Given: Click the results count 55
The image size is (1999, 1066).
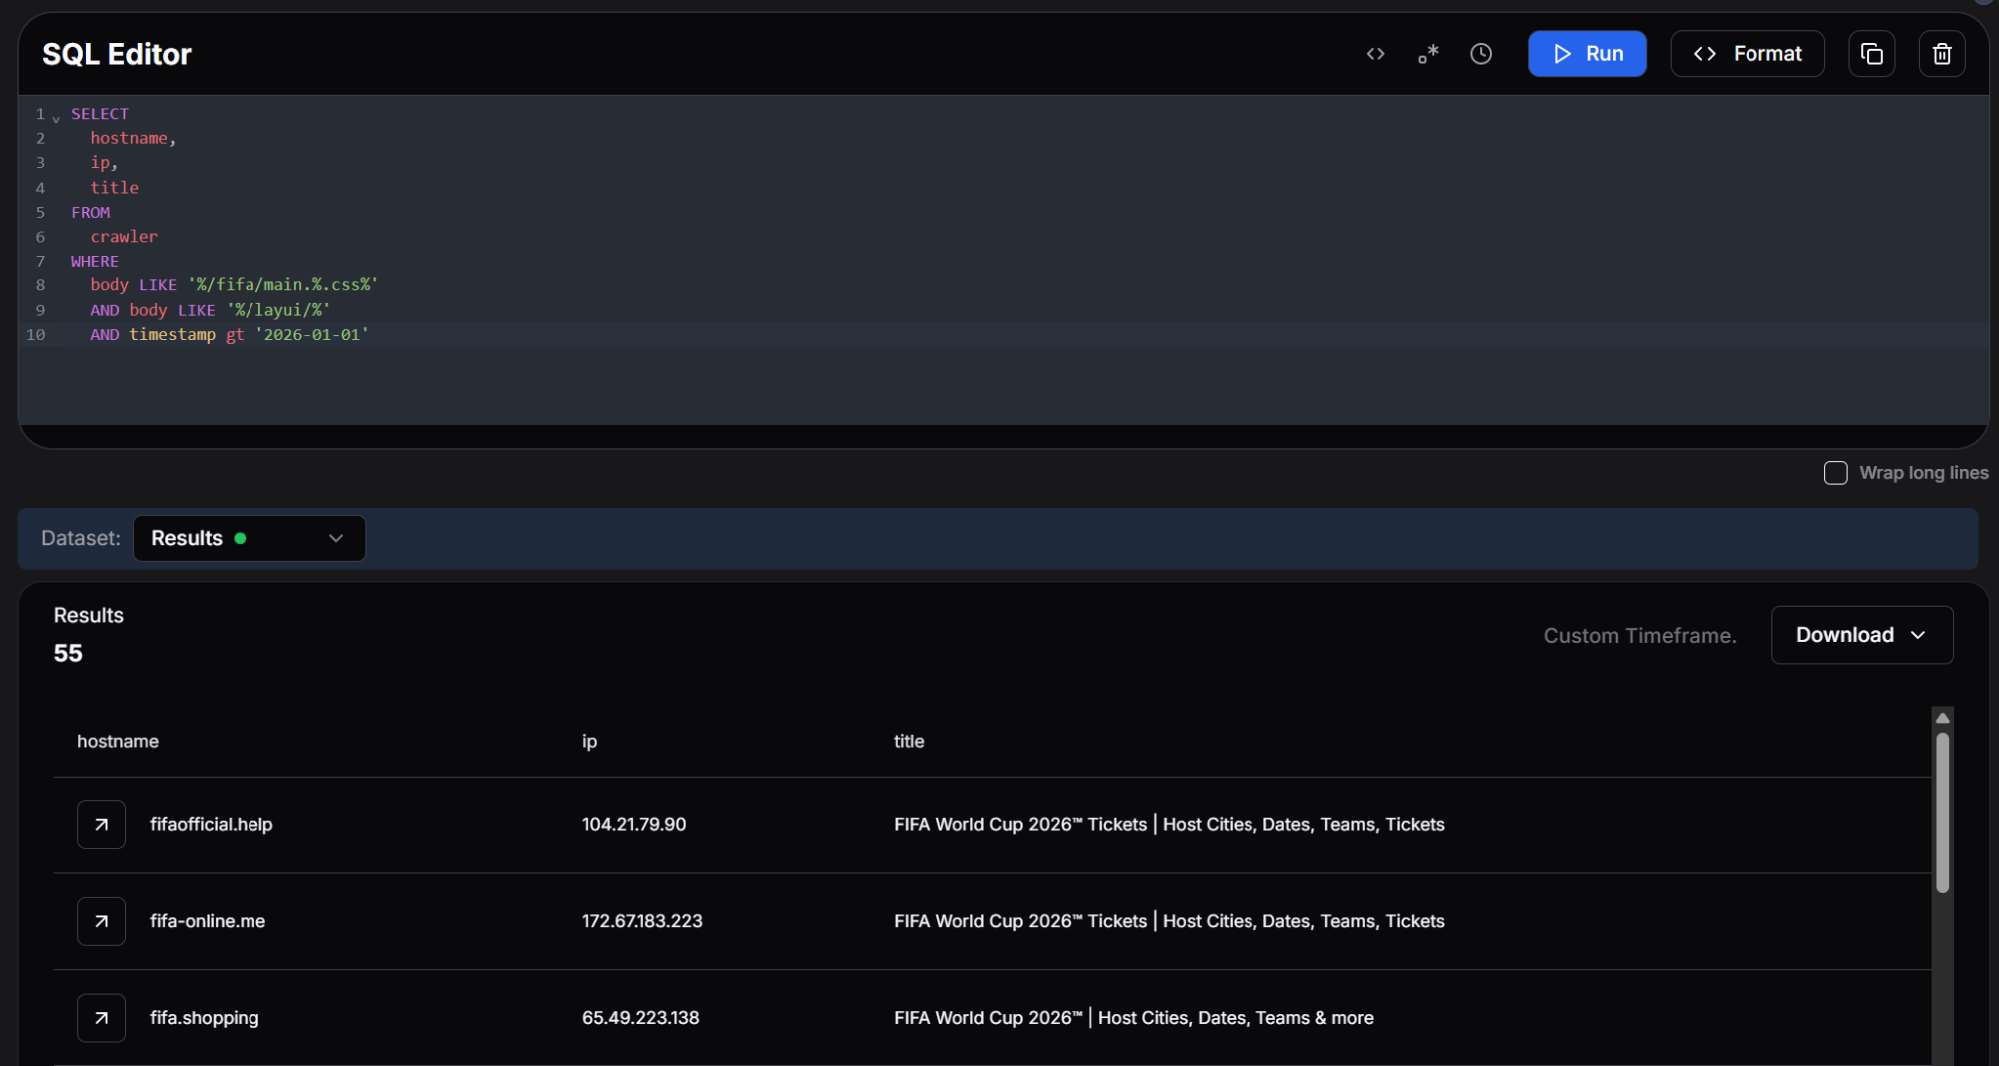Looking at the screenshot, I should point(68,653).
